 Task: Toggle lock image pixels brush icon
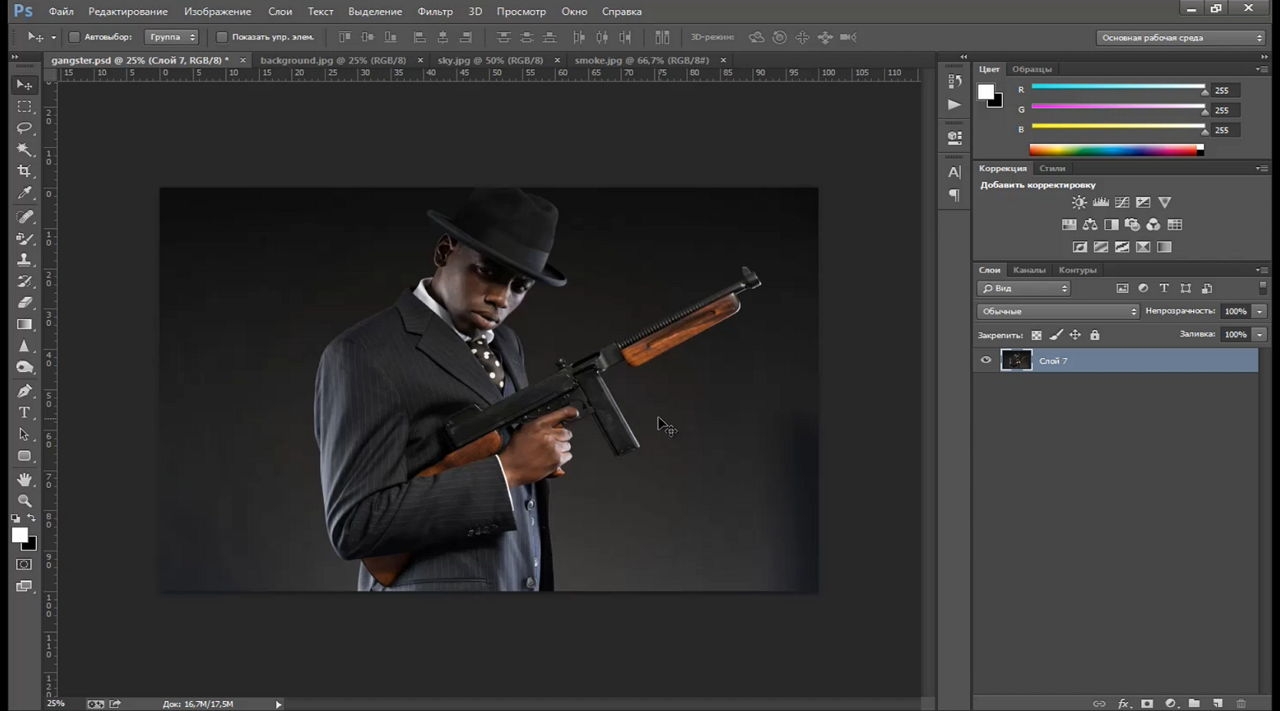pyautogui.click(x=1056, y=335)
